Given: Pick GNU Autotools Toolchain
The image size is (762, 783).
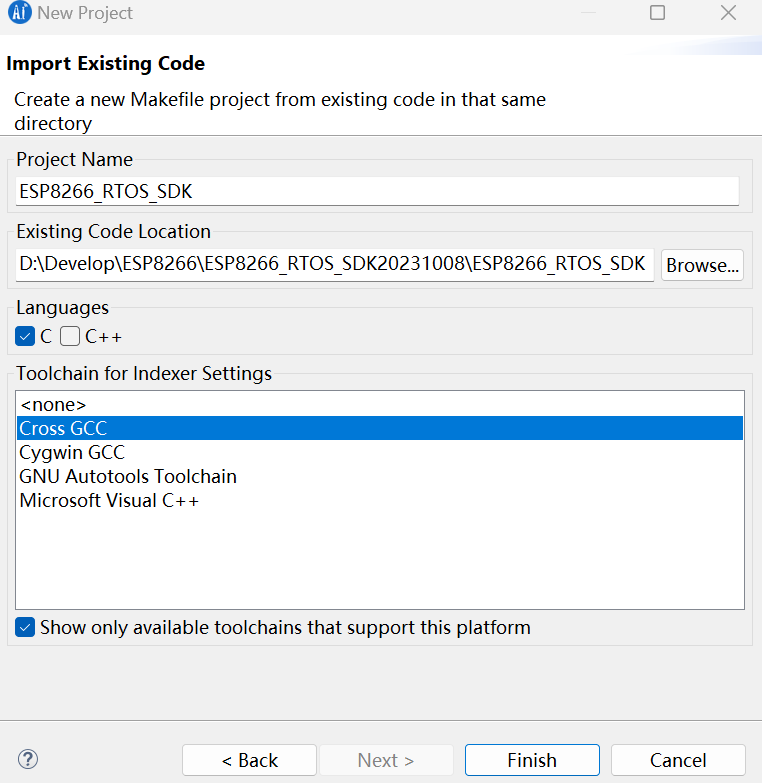Looking at the screenshot, I should 380,476.
